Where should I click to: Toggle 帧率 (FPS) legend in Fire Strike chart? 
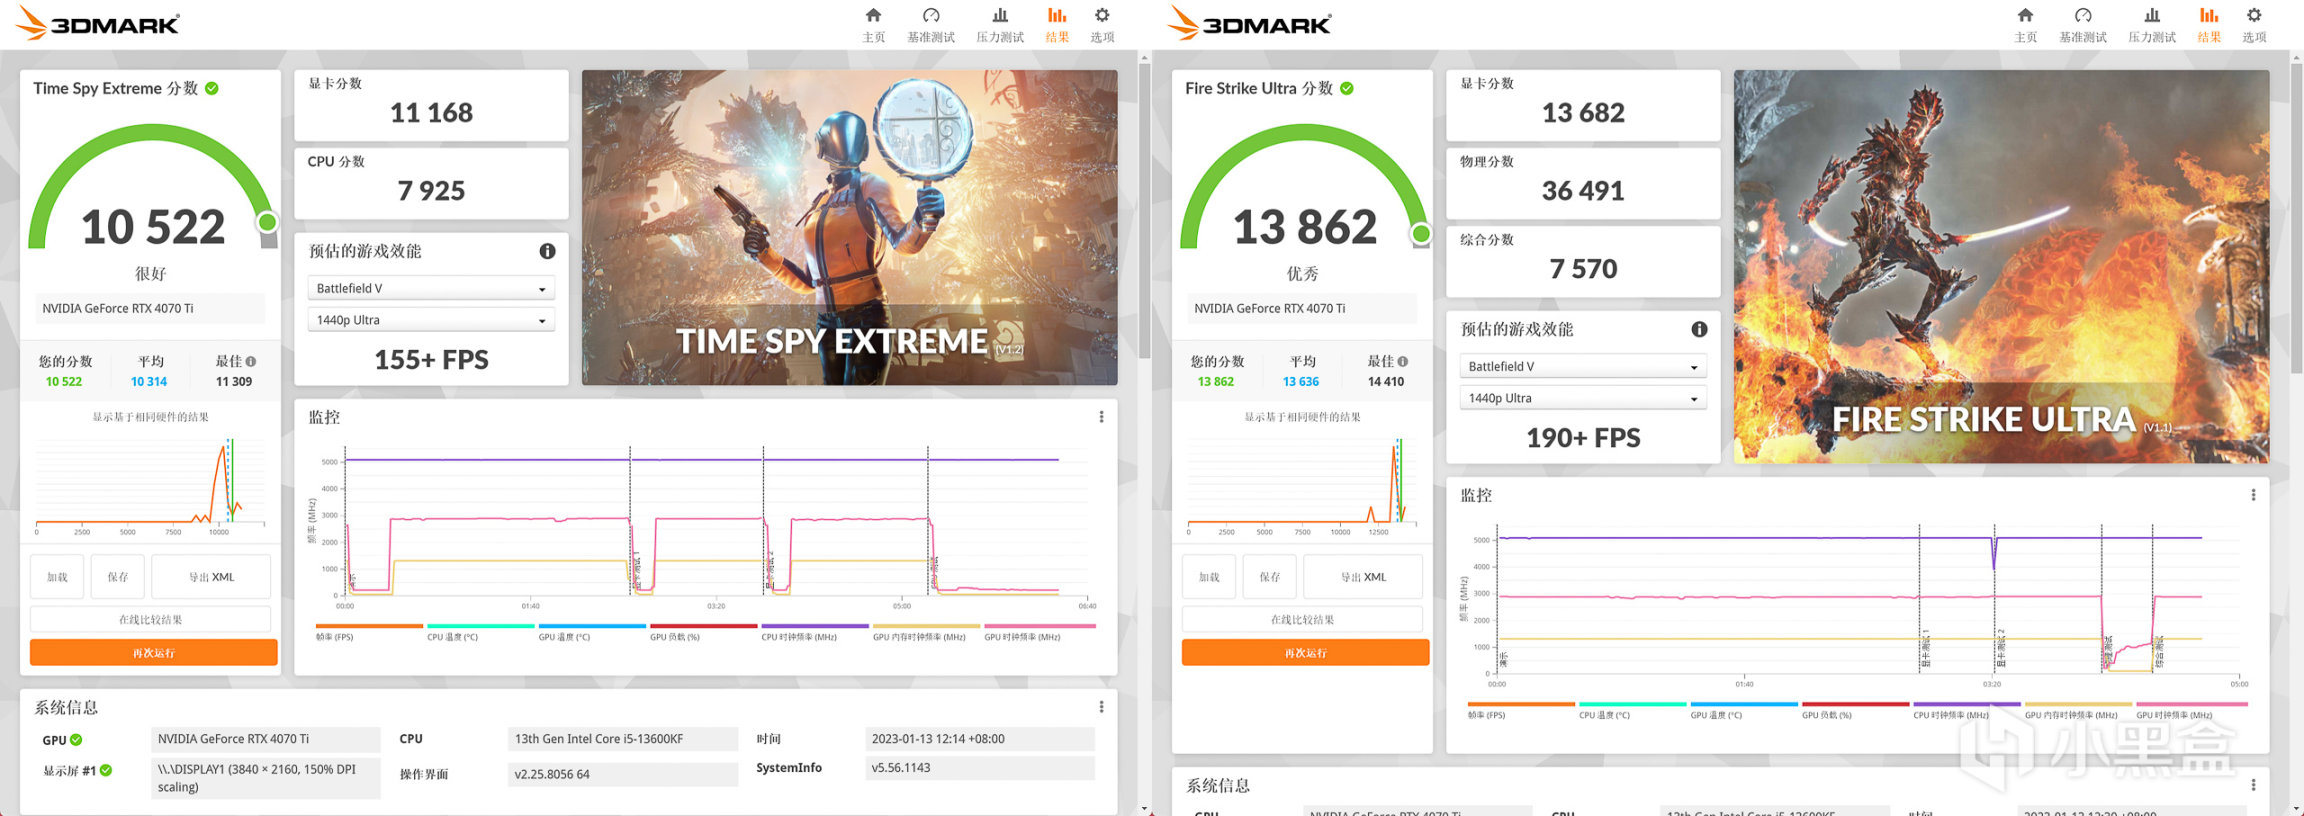[x=1521, y=710]
